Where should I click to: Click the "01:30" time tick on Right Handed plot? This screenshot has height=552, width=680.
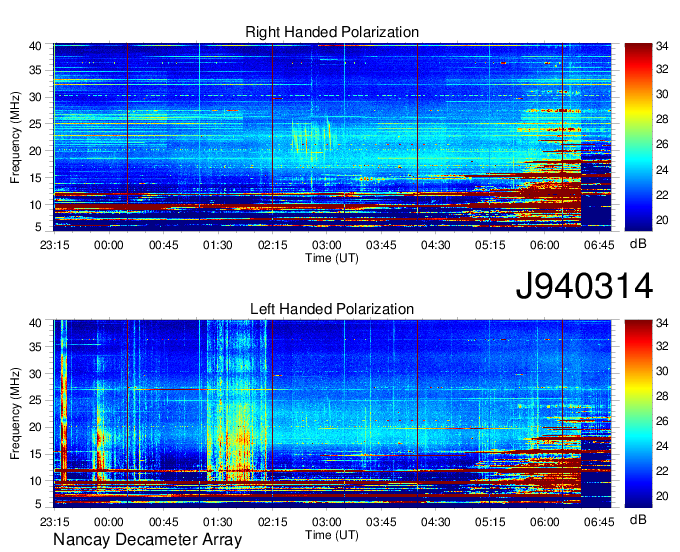pyautogui.click(x=218, y=245)
